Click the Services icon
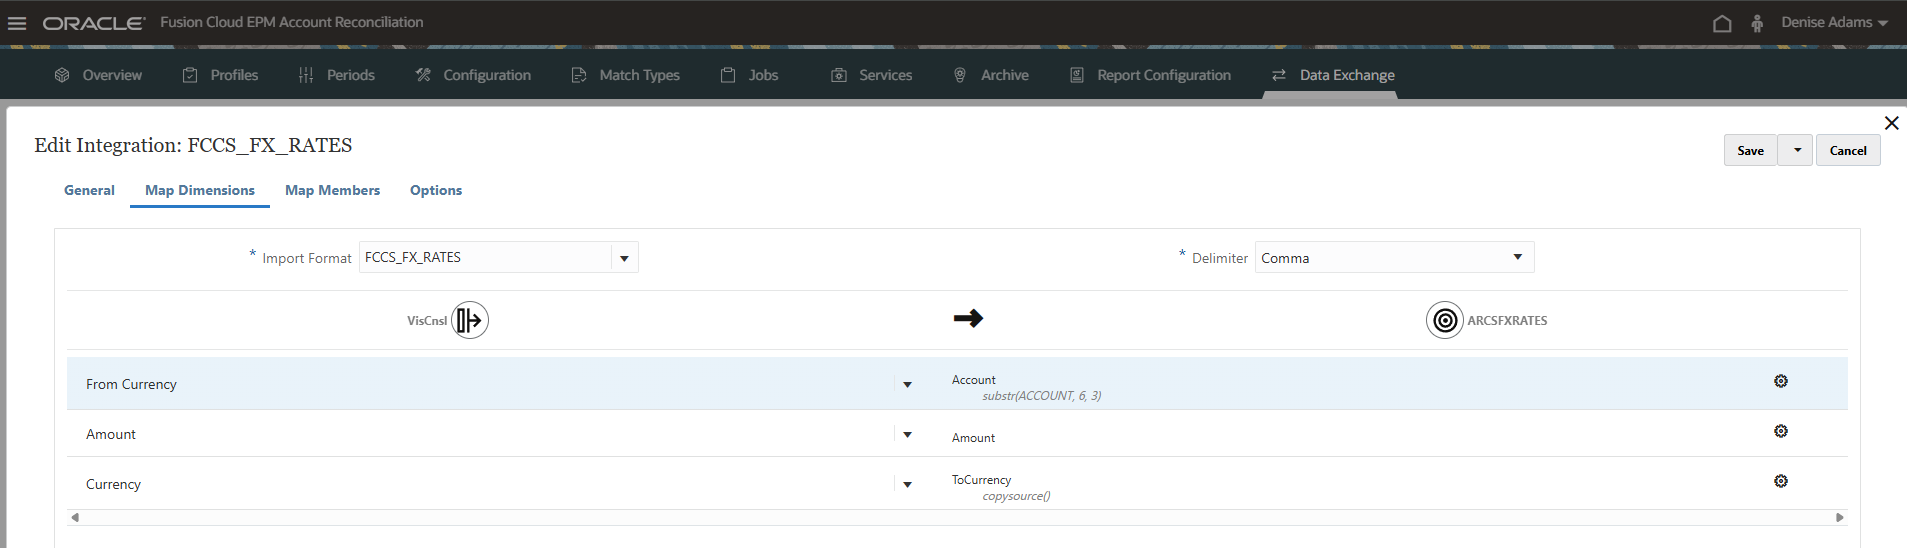This screenshot has height=548, width=1907. (x=839, y=75)
